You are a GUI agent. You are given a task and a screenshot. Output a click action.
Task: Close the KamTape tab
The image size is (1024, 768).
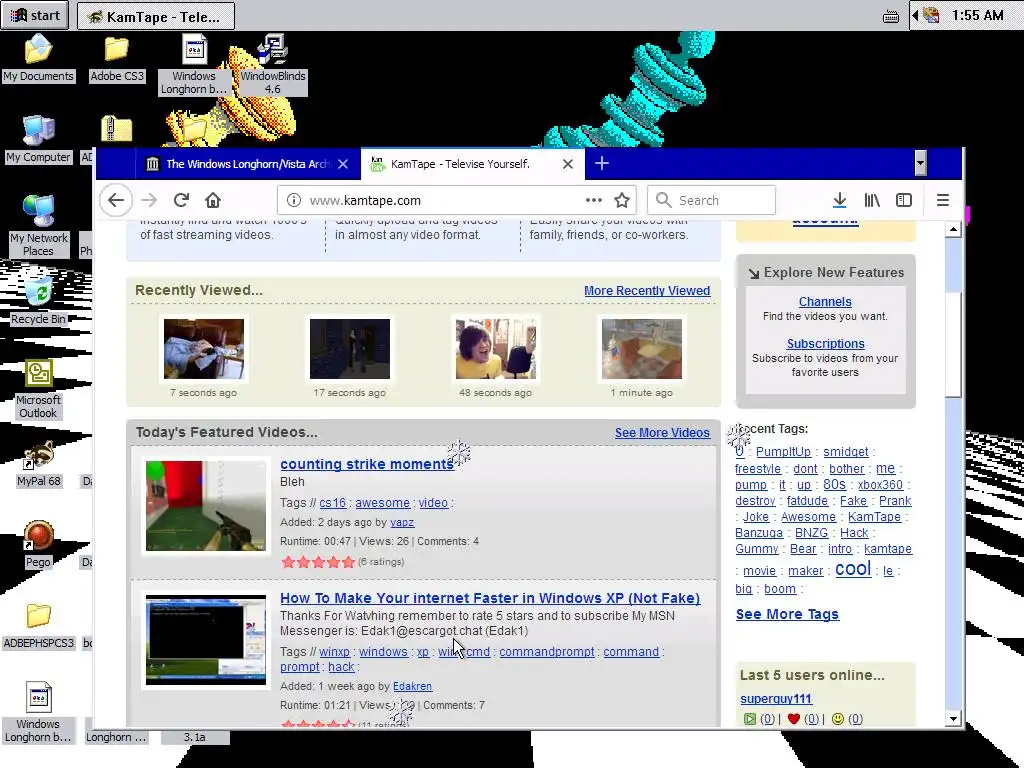click(568, 164)
